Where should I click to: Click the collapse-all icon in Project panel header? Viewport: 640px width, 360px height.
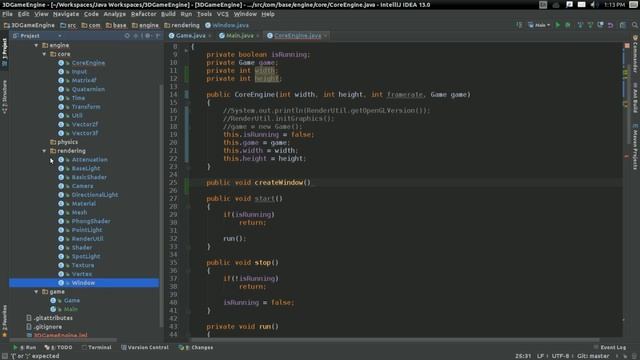(x=136, y=36)
